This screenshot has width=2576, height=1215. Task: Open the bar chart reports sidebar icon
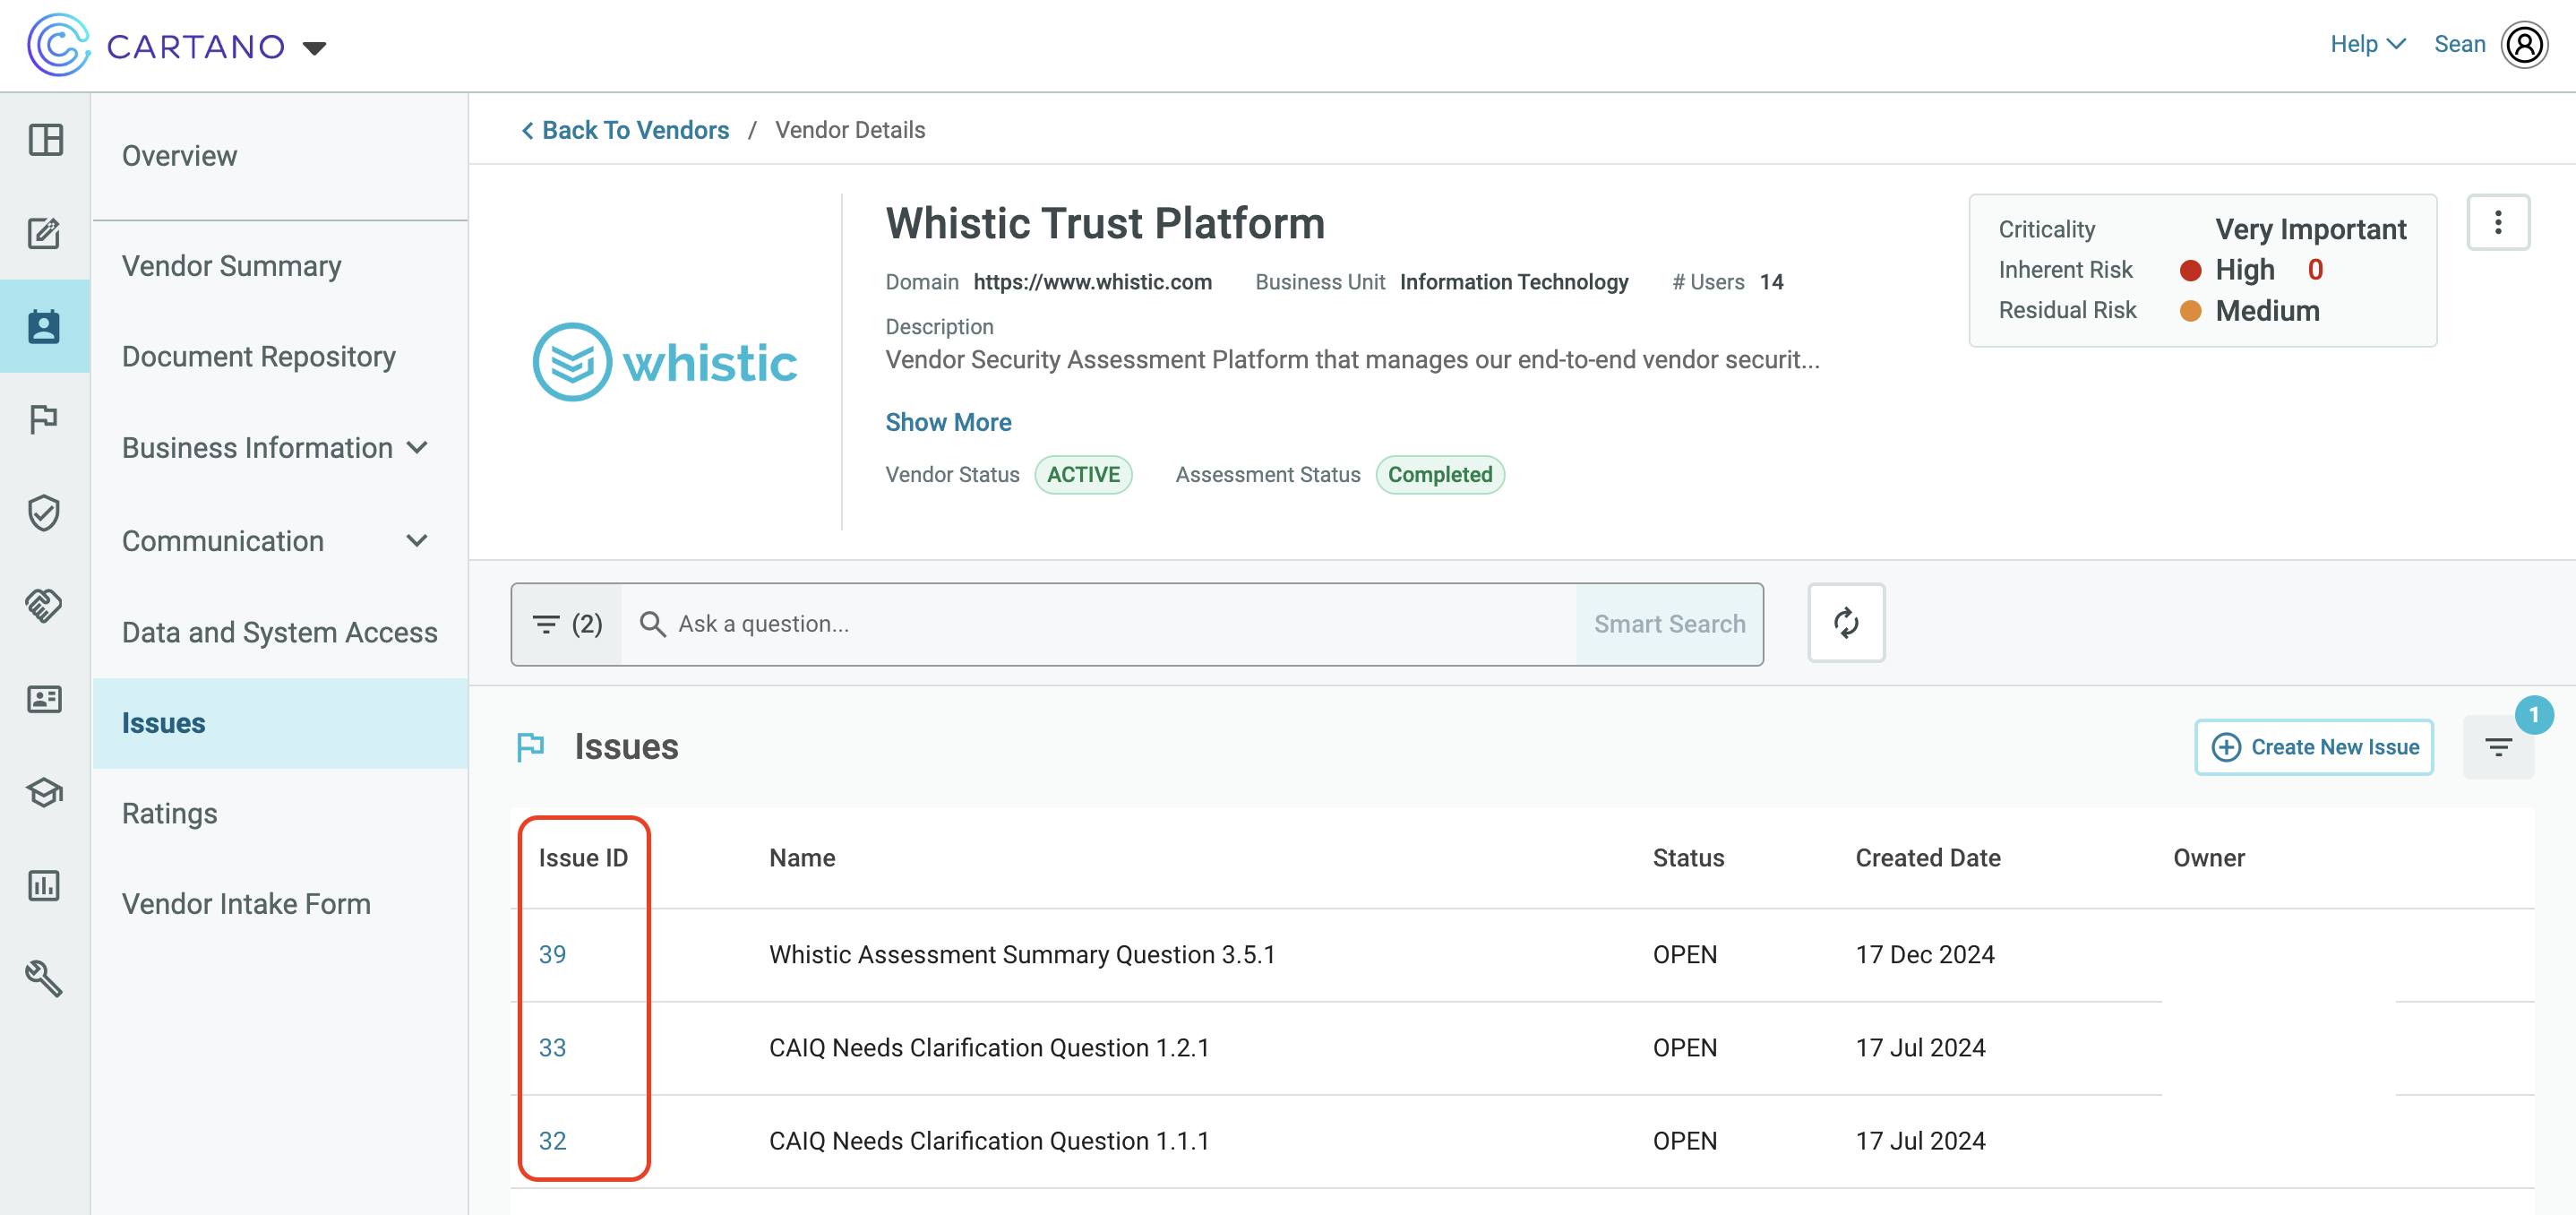click(45, 885)
